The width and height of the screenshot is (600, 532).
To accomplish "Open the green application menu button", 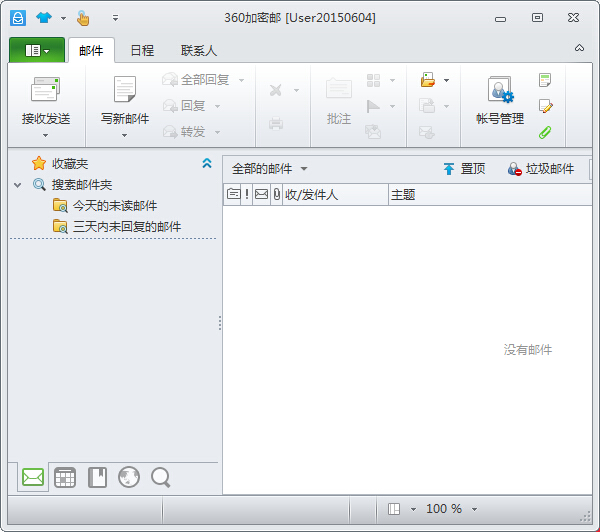I will pyautogui.click(x=37, y=50).
